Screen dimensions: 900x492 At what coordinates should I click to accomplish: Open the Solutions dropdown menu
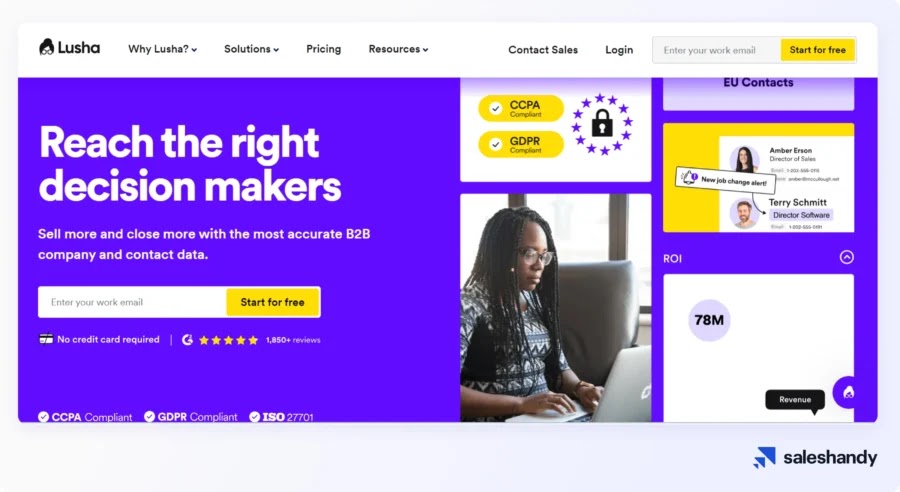click(x=251, y=49)
